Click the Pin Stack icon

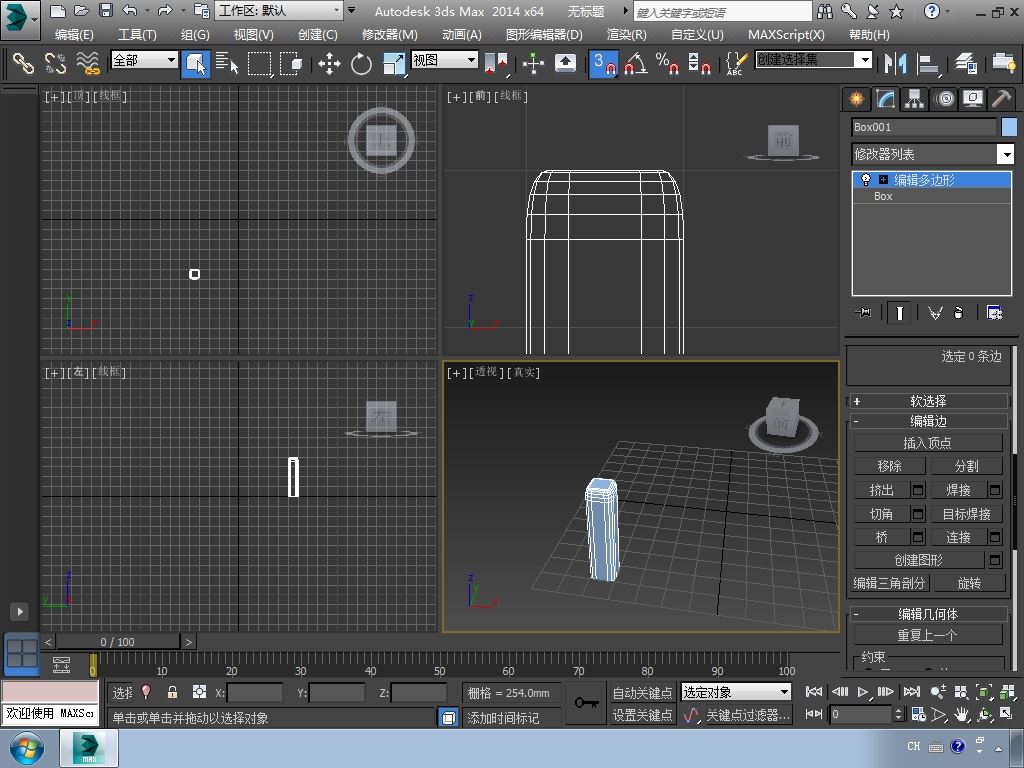[x=865, y=313]
